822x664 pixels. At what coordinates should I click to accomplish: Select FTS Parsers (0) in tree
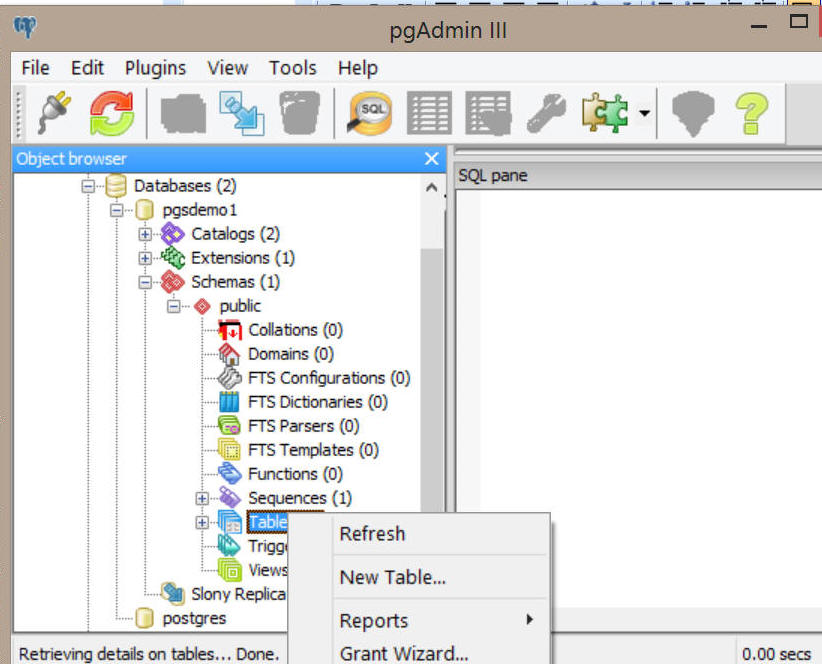tap(304, 426)
